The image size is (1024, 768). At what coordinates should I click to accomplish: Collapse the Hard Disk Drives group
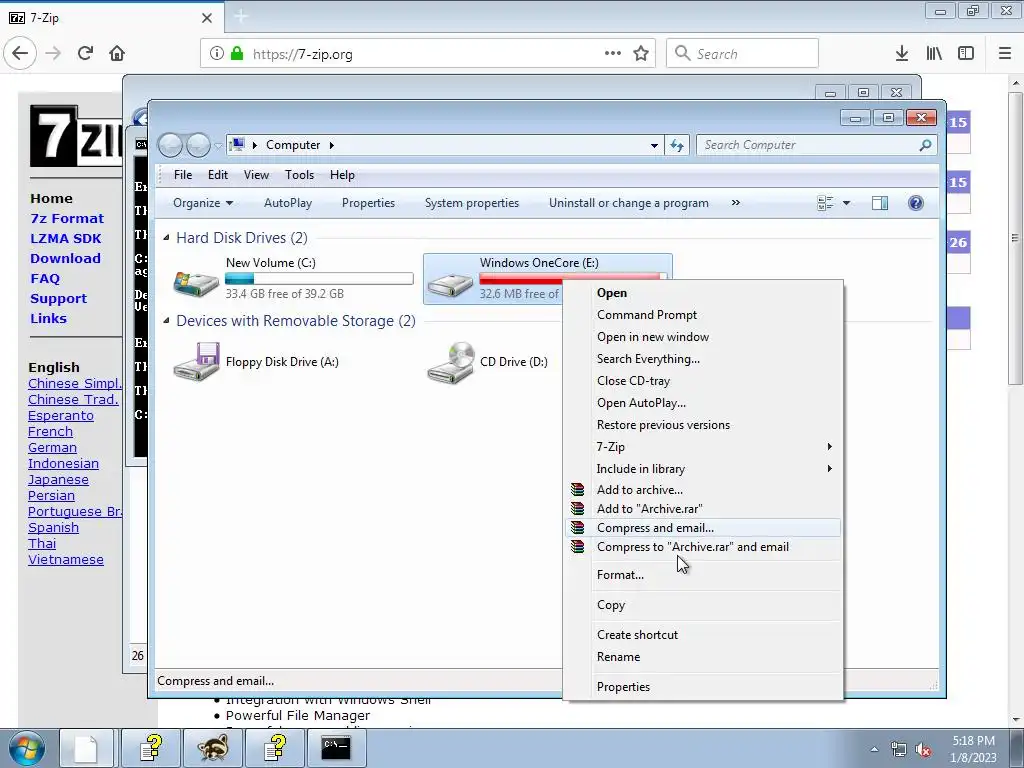click(166, 238)
